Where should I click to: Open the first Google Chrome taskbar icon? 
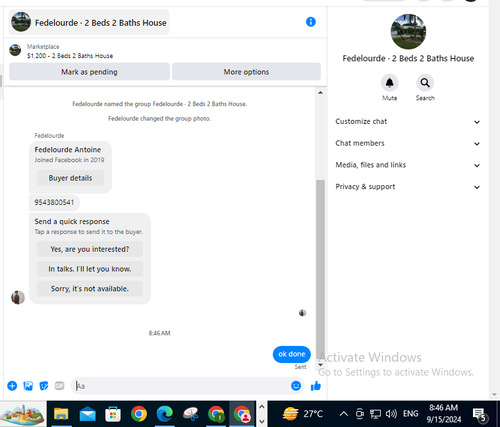pos(139,414)
